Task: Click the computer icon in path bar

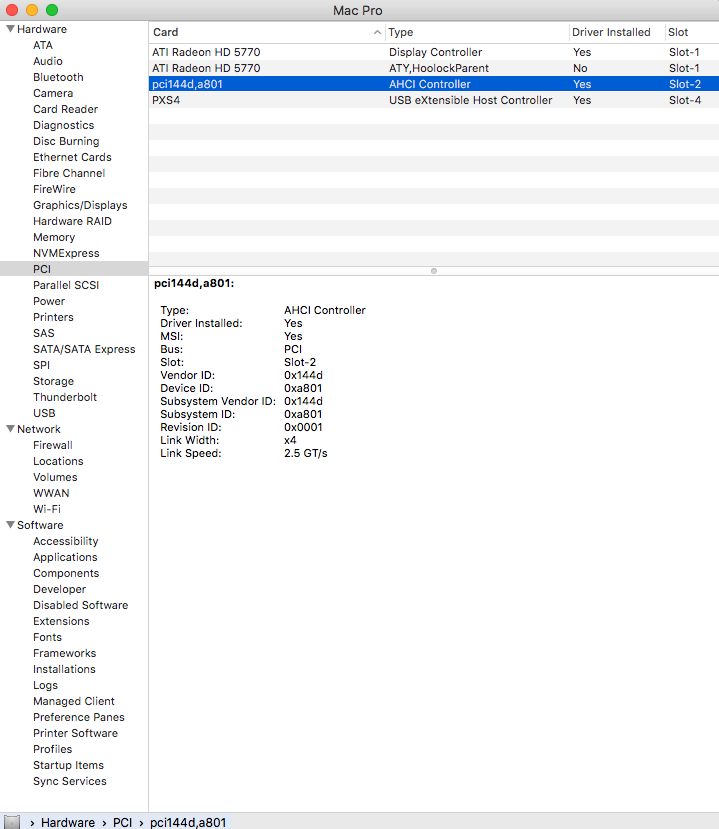Action: tap(12, 822)
